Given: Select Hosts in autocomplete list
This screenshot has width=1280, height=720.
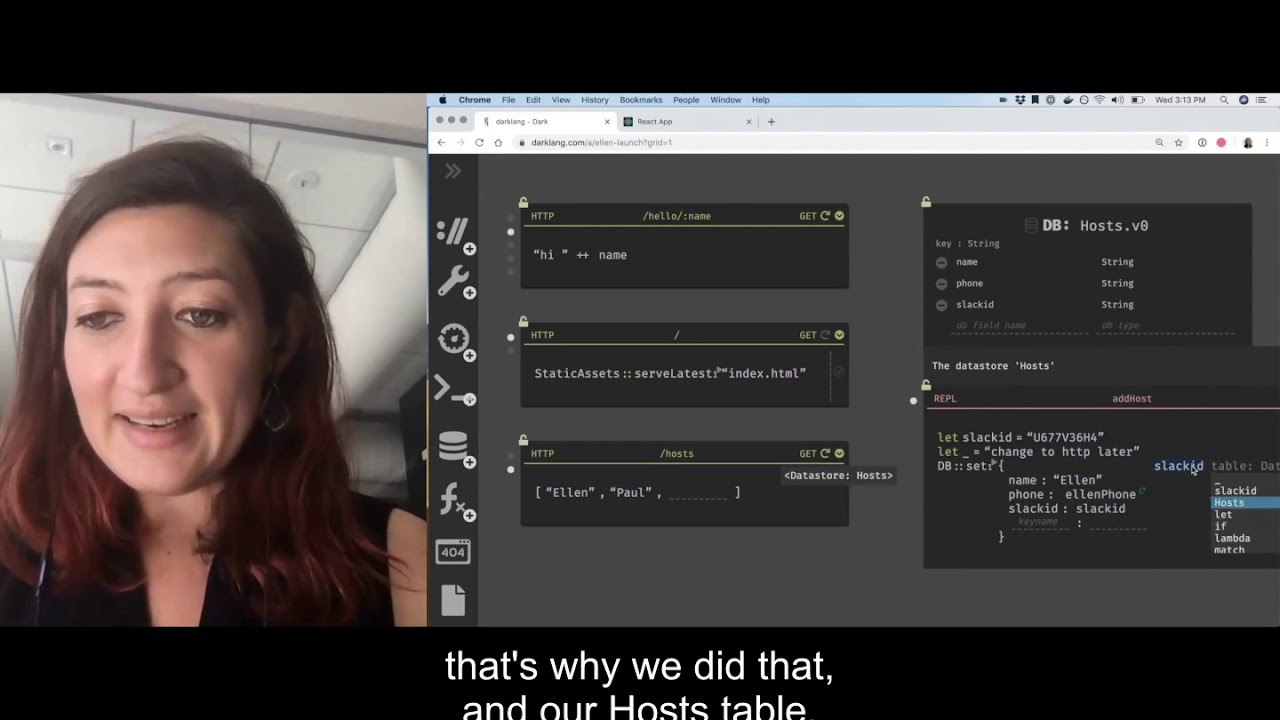Looking at the screenshot, I should point(1246,503).
